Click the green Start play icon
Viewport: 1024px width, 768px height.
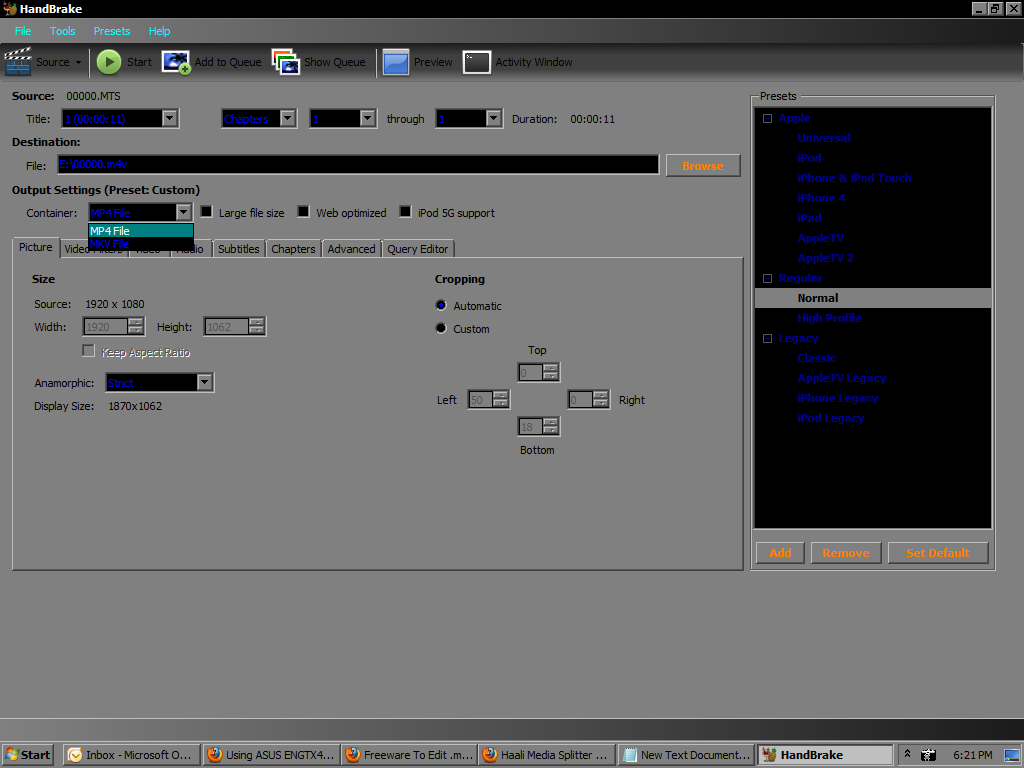click(x=109, y=62)
